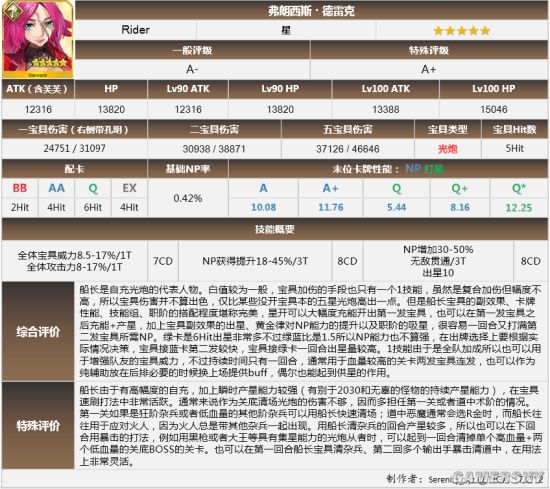
Task: Select 12316 under Lv90 ATK
Action: pos(188,109)
